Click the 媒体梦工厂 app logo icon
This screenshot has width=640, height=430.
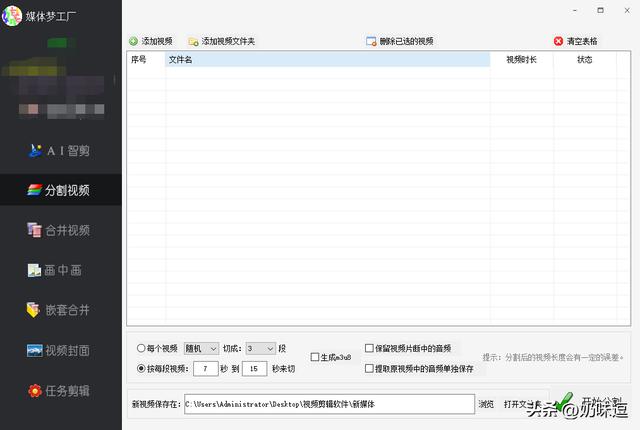click(x=12, y=16)
